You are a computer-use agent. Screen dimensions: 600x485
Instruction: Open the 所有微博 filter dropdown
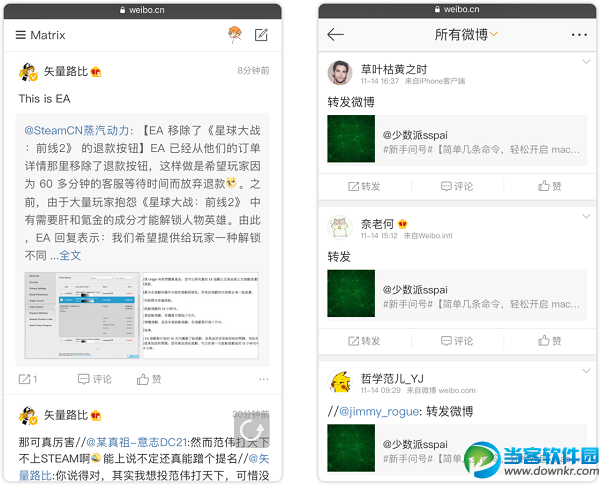(466, 34)
